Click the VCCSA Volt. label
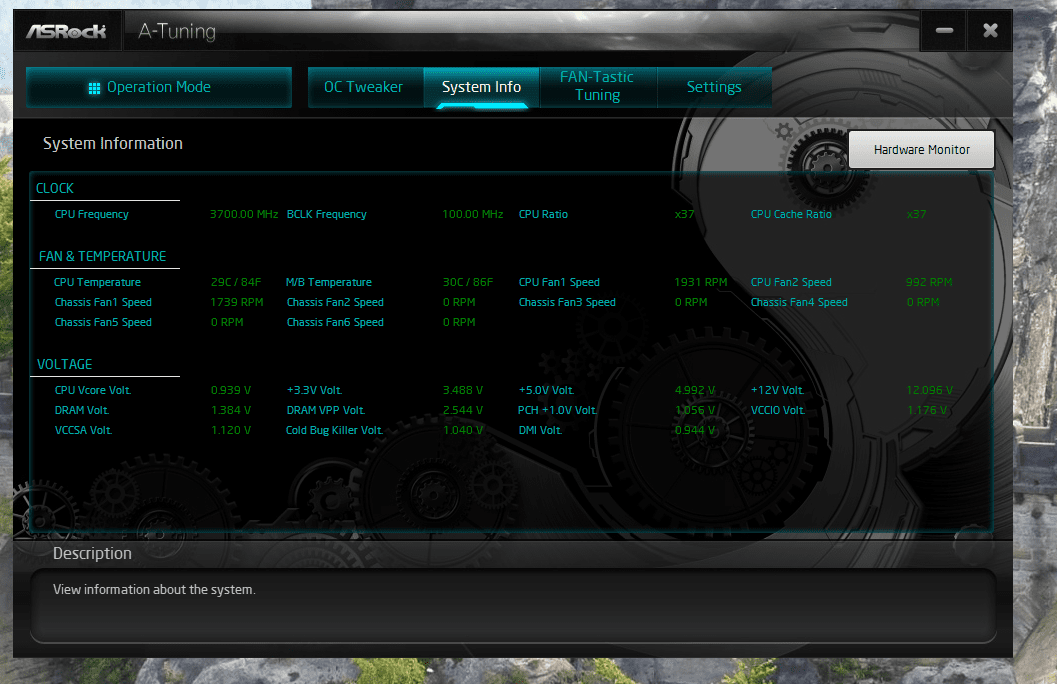 tap(84, 431)
